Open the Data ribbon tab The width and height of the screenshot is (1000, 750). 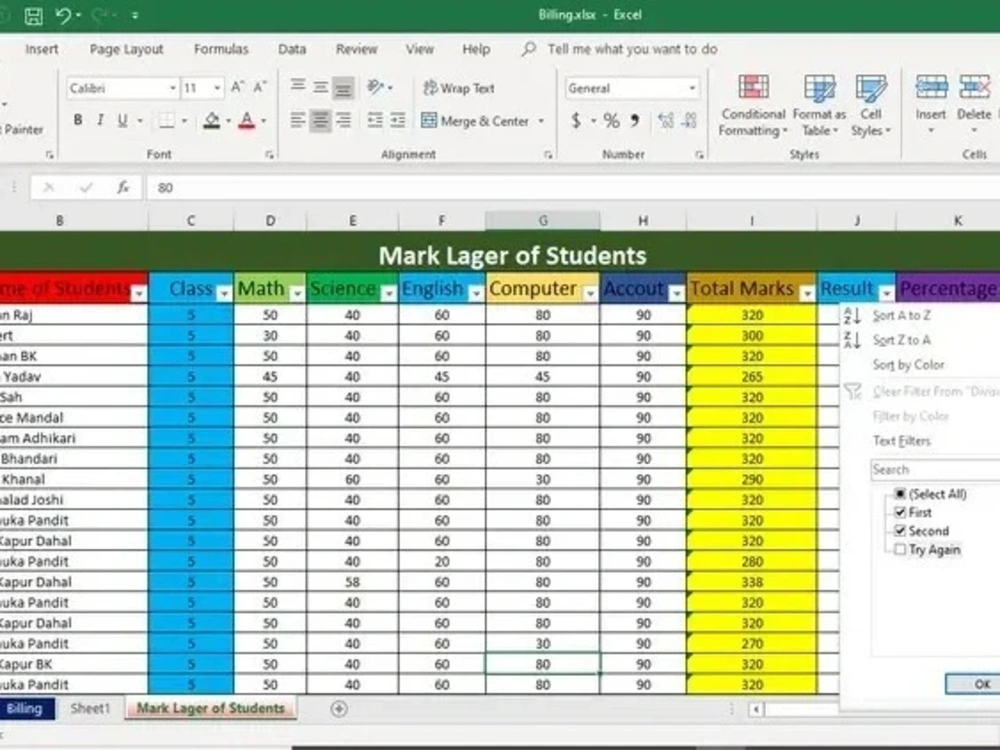coord(292,49)
